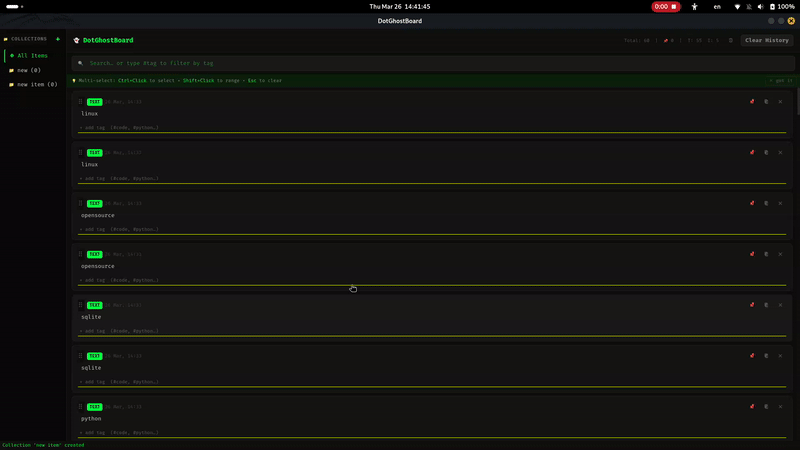
Task: Pin the second opensource card
Action: pyautogui.click(x=752, y=254)
